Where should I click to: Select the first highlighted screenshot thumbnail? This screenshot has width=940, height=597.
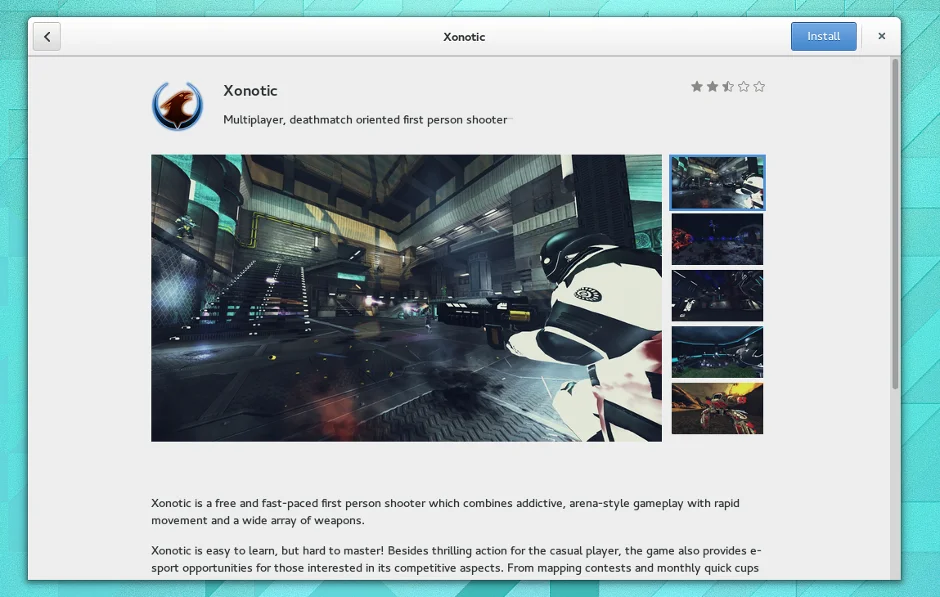(x=717, y=182)
